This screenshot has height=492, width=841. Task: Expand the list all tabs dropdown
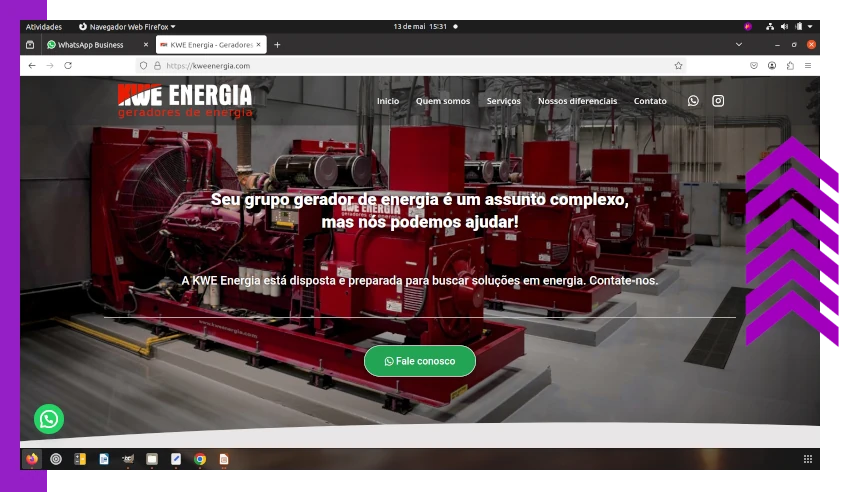click(739, 45)
